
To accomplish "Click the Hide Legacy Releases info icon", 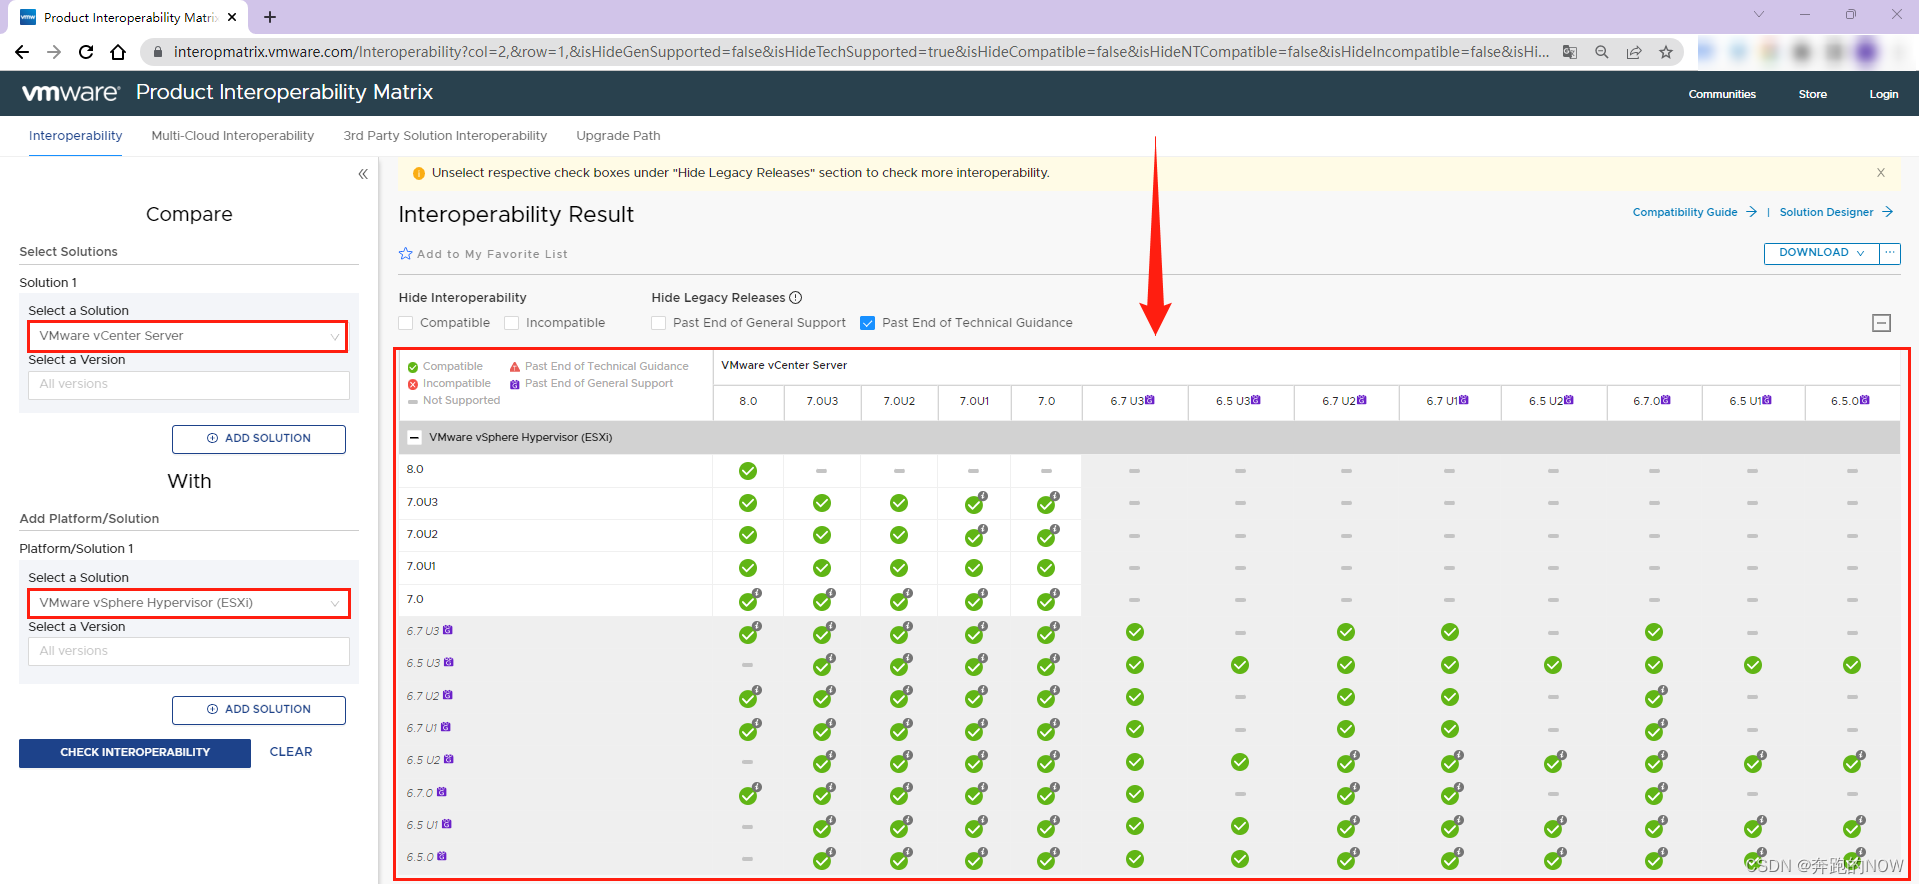I will (796, 297).
